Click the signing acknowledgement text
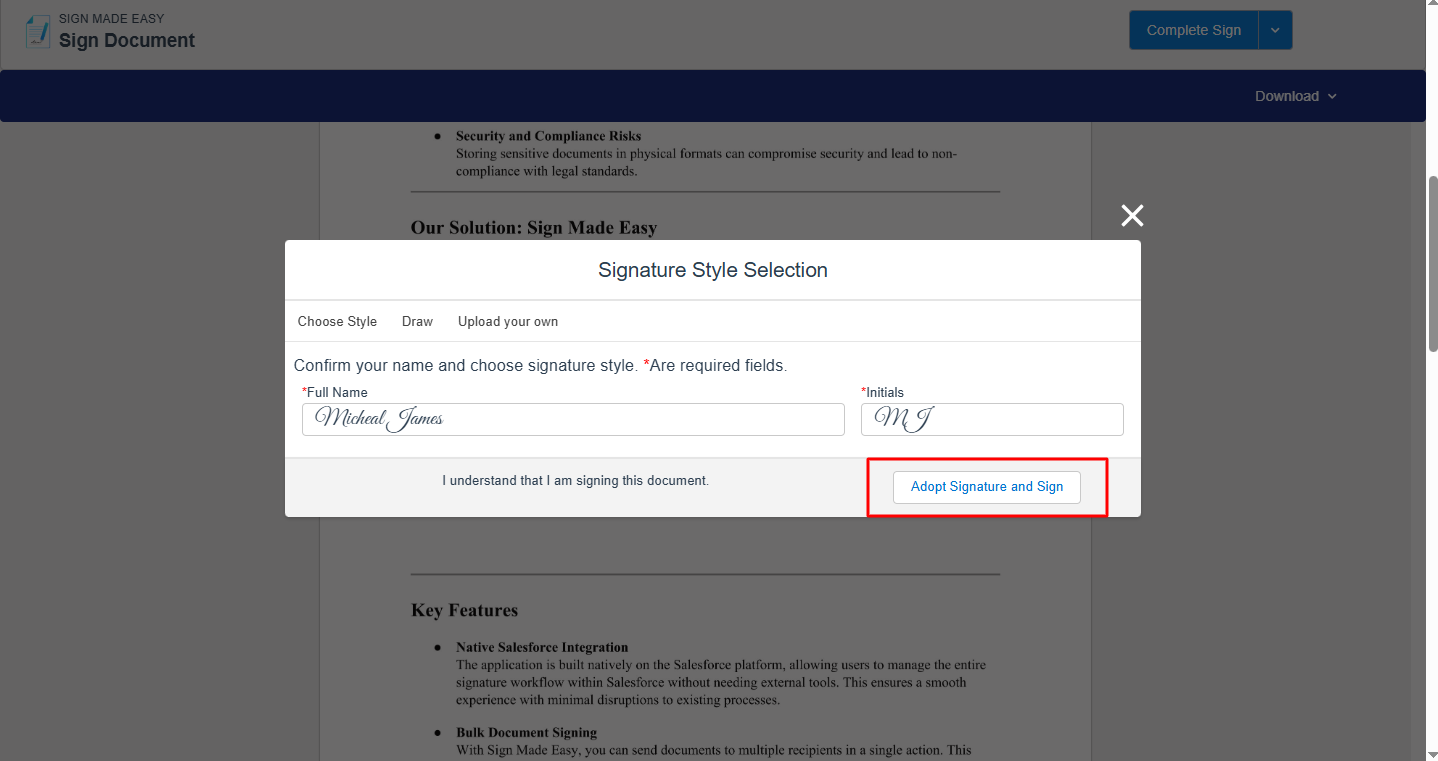Image resolution: width=1438 pixels, height=761 pixels. coord(575,481)
